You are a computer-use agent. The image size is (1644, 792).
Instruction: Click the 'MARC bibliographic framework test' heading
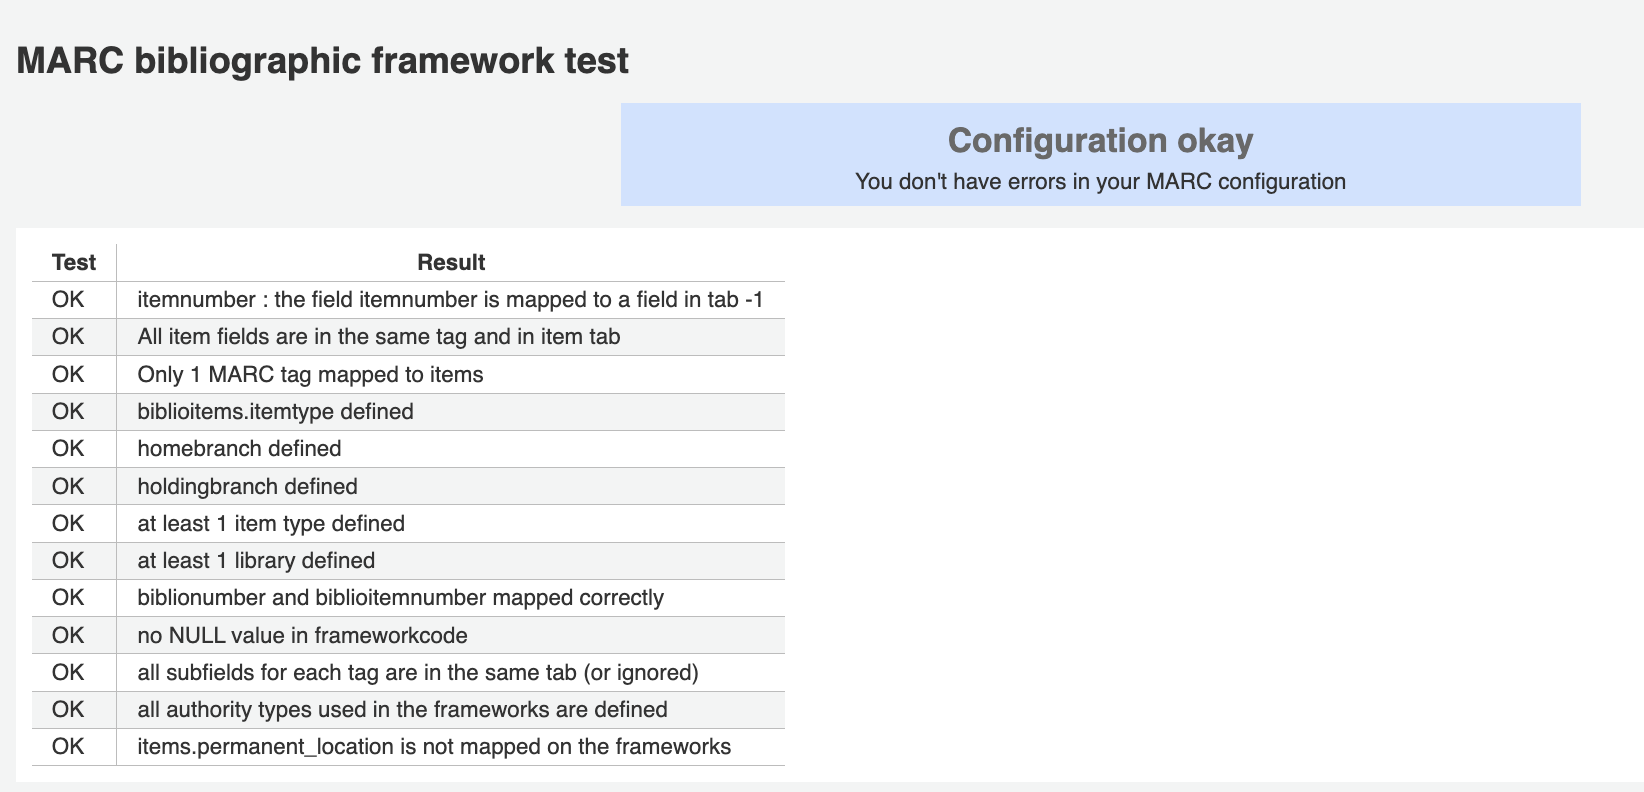tap(322, 61)
